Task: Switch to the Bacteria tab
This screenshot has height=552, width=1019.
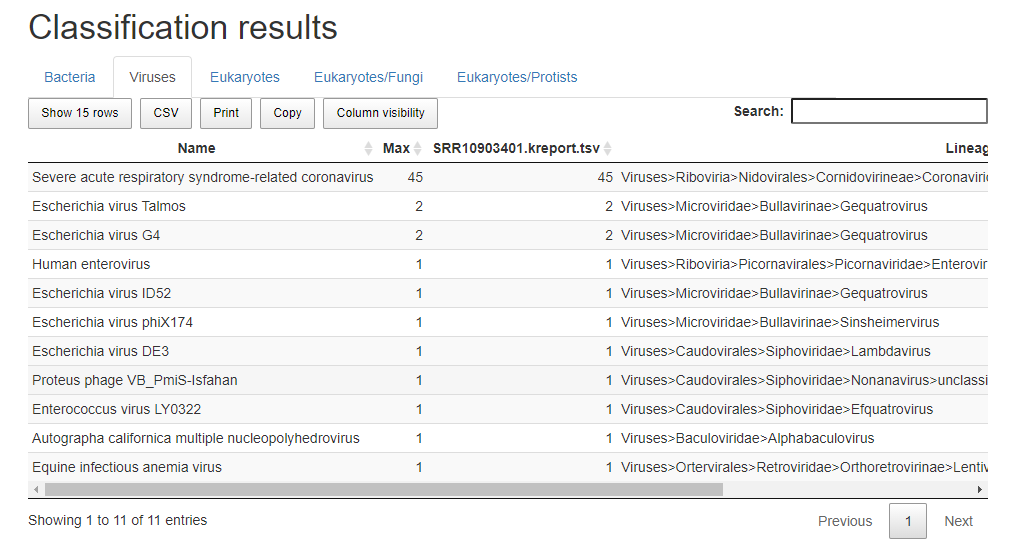Action: pos(70,77)
